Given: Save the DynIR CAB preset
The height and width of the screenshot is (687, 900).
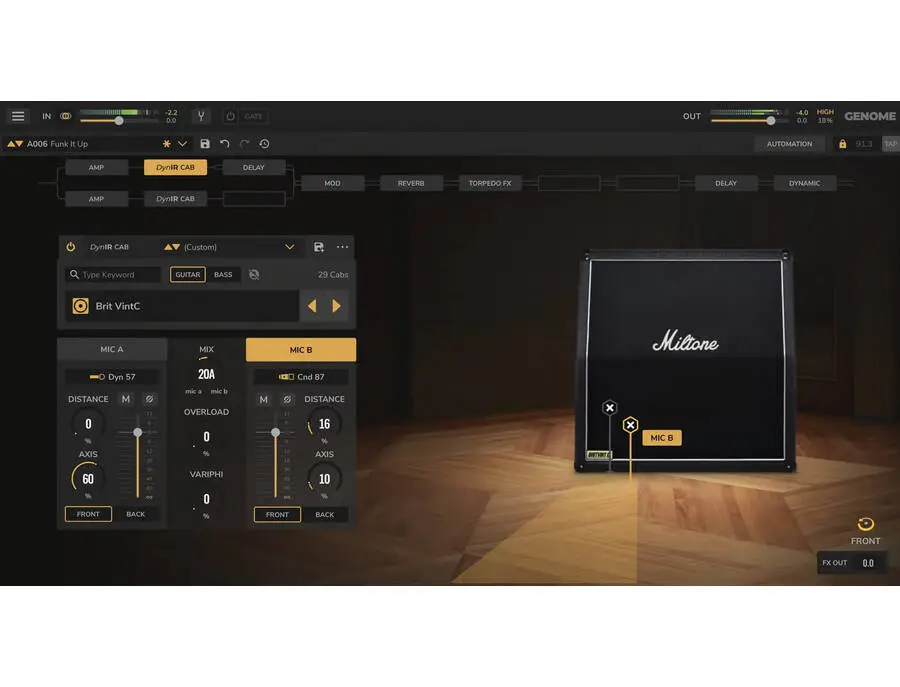Looking at the screenshot, I should coord(319,247).
